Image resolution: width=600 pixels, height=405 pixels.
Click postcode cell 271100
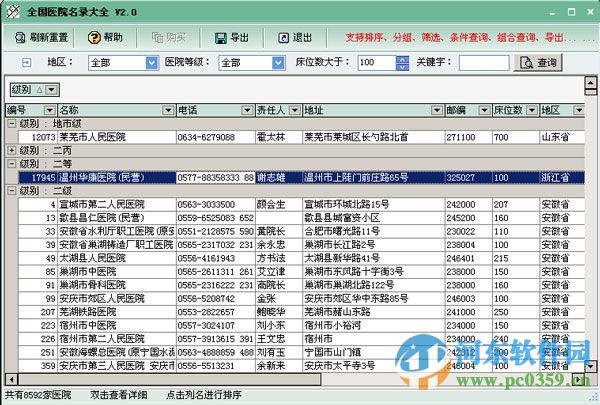pyautogui.click(x=468, y=137)
